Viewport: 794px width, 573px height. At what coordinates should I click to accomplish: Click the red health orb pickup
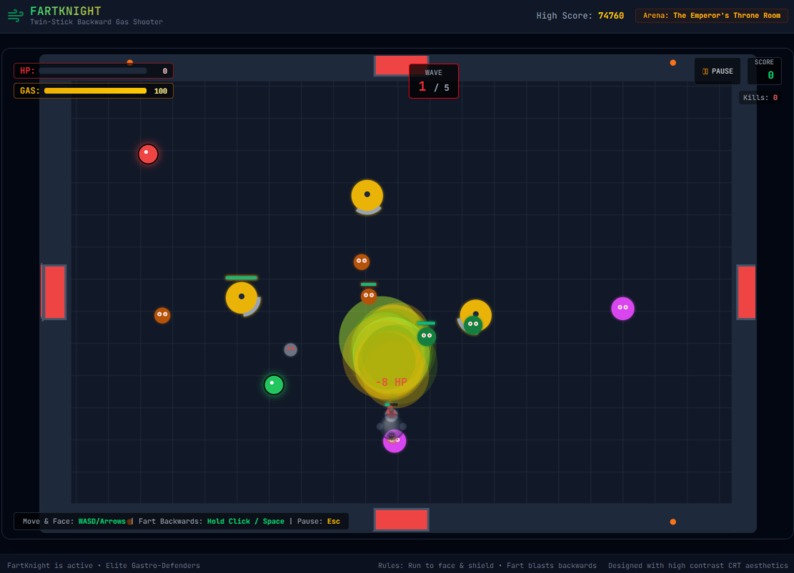(x=148, y=154)
